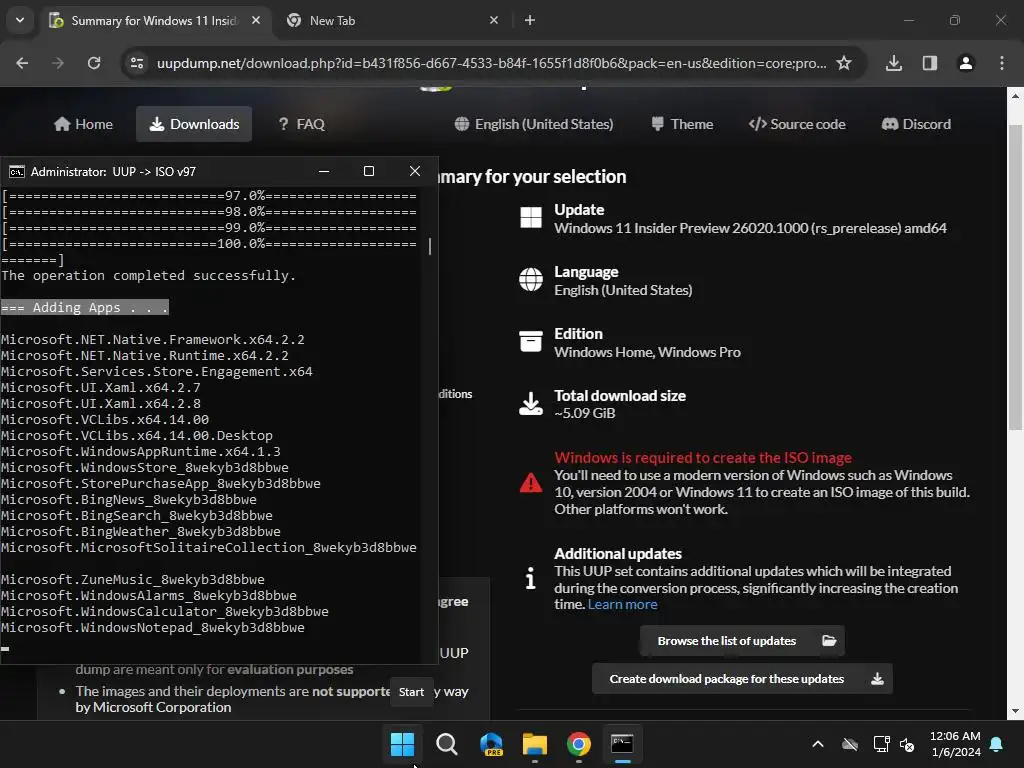Click the page scrollbar down arrow

[x=1015, y=711]
